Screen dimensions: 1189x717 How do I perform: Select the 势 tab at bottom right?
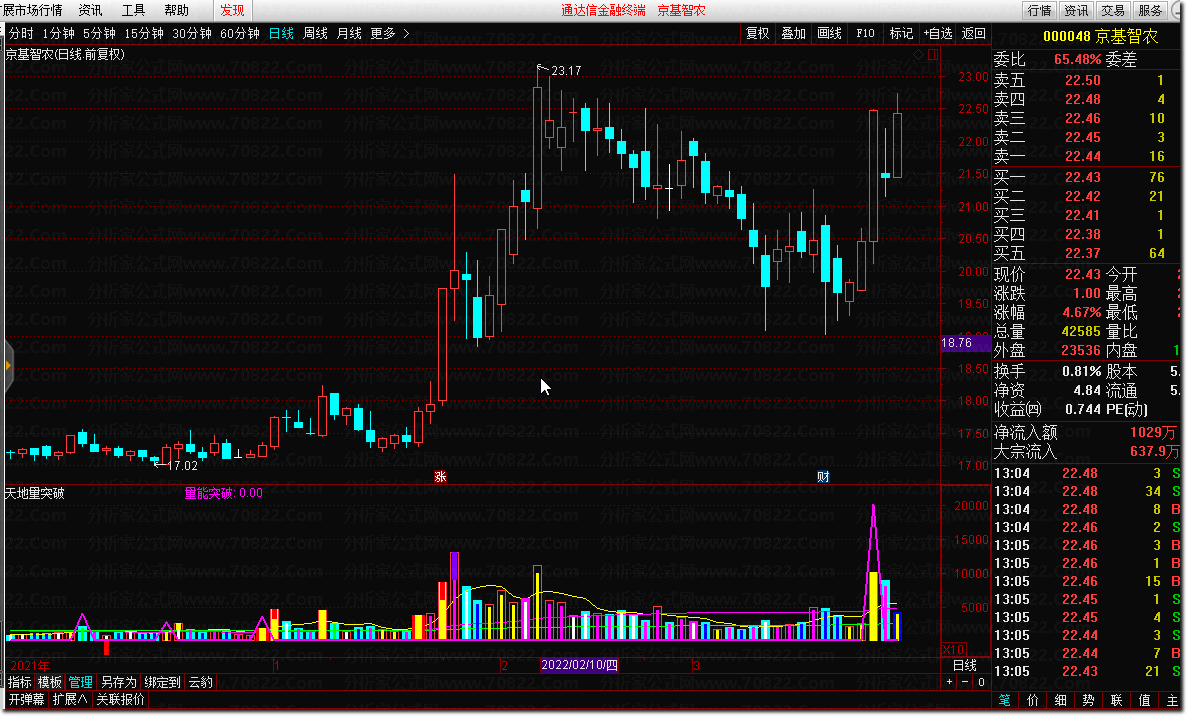tap(1088, 700)
